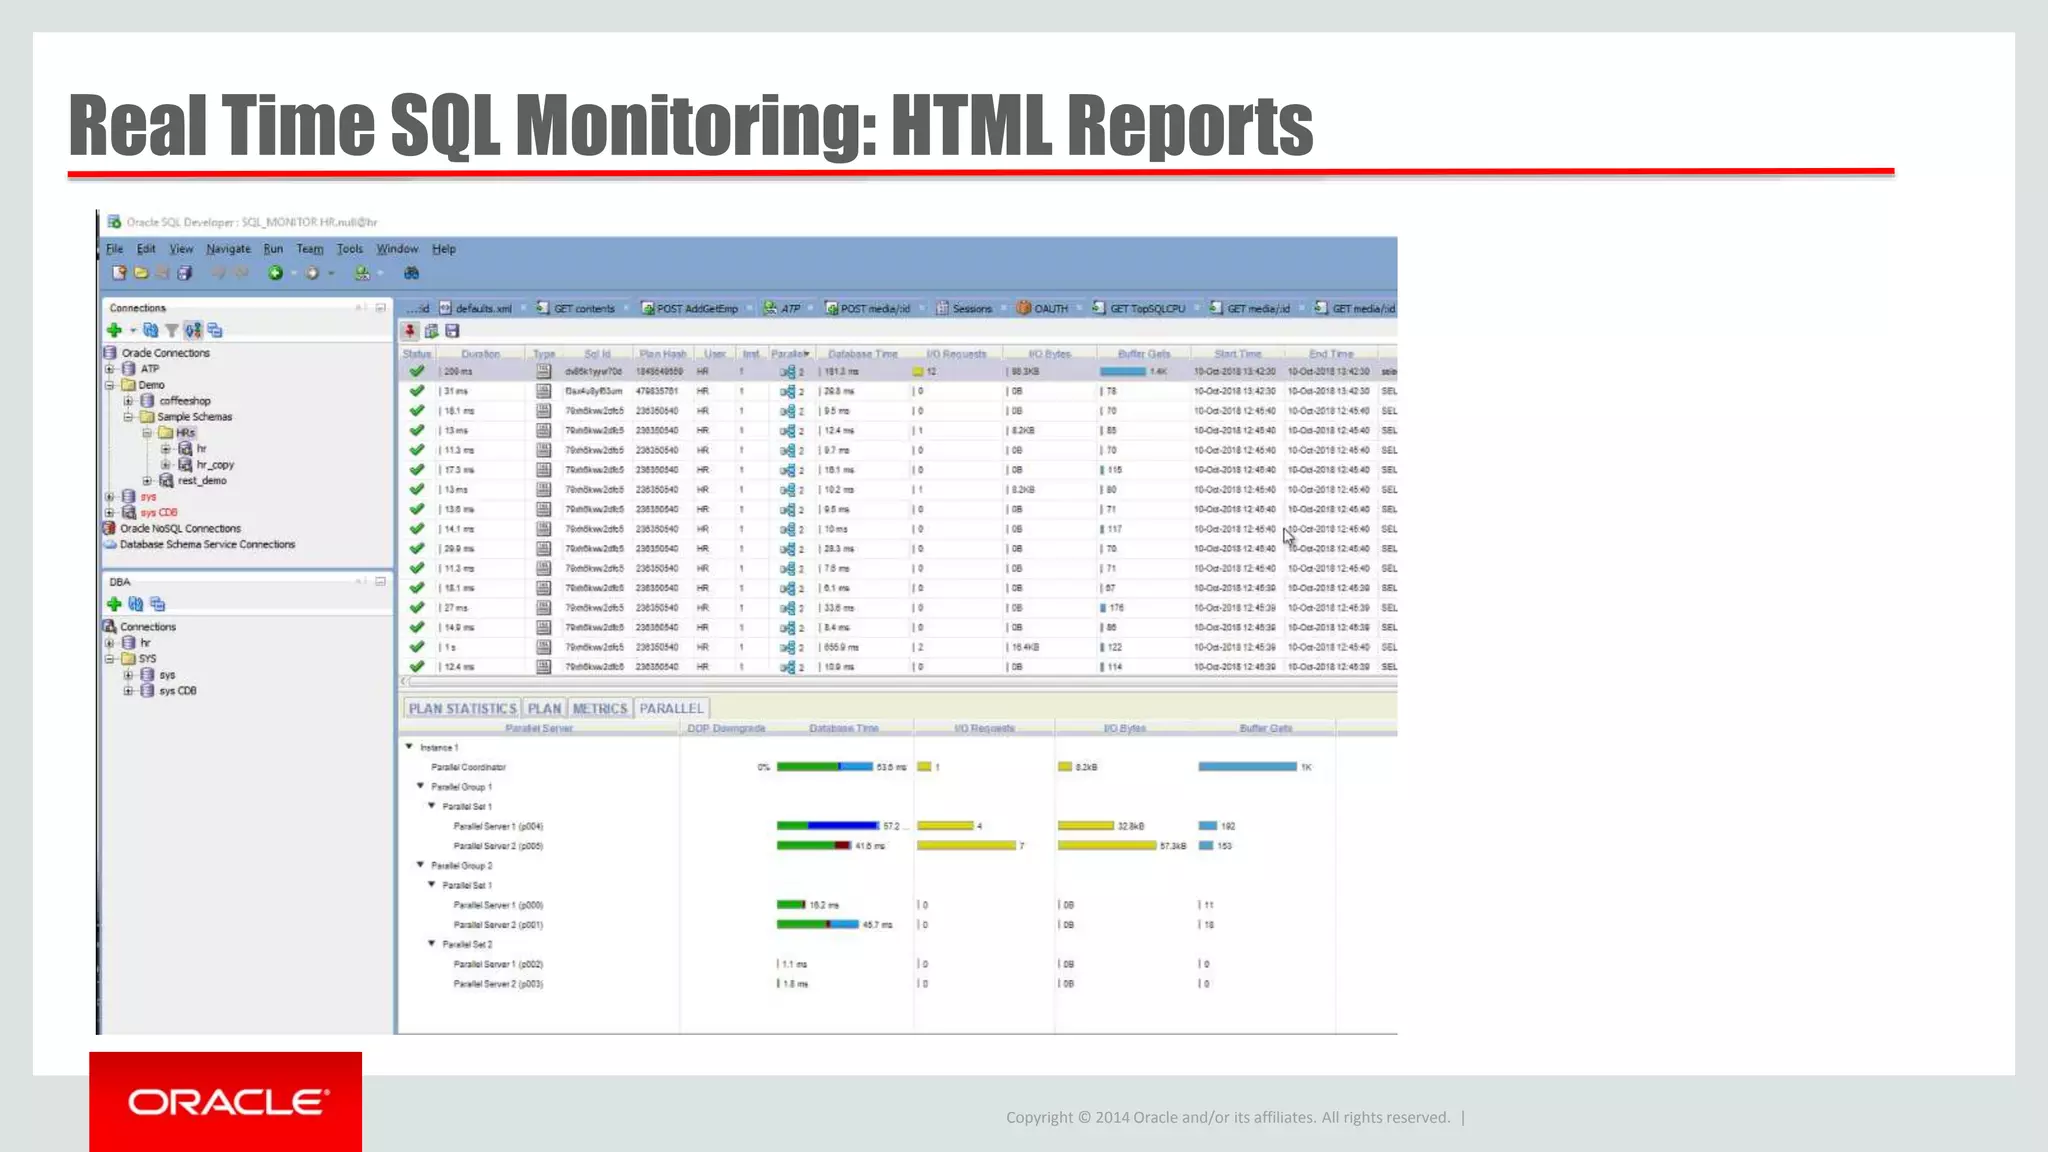Toggle the red pin icon on report toolbar
The image size is (2048, 1152).
(x=410, y=331)
